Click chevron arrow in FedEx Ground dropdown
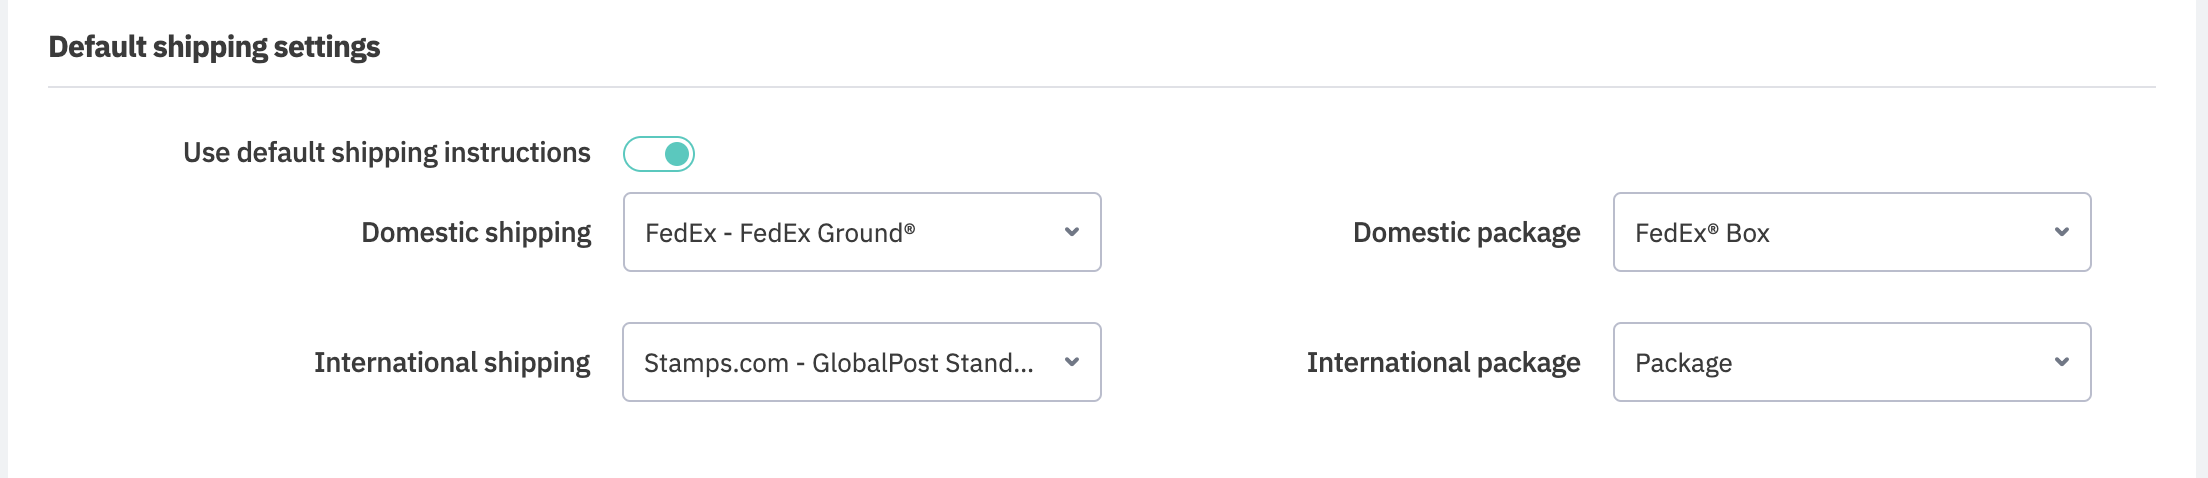The width and height of the screenshot is (2208, 478). (x=1071, y=232)
